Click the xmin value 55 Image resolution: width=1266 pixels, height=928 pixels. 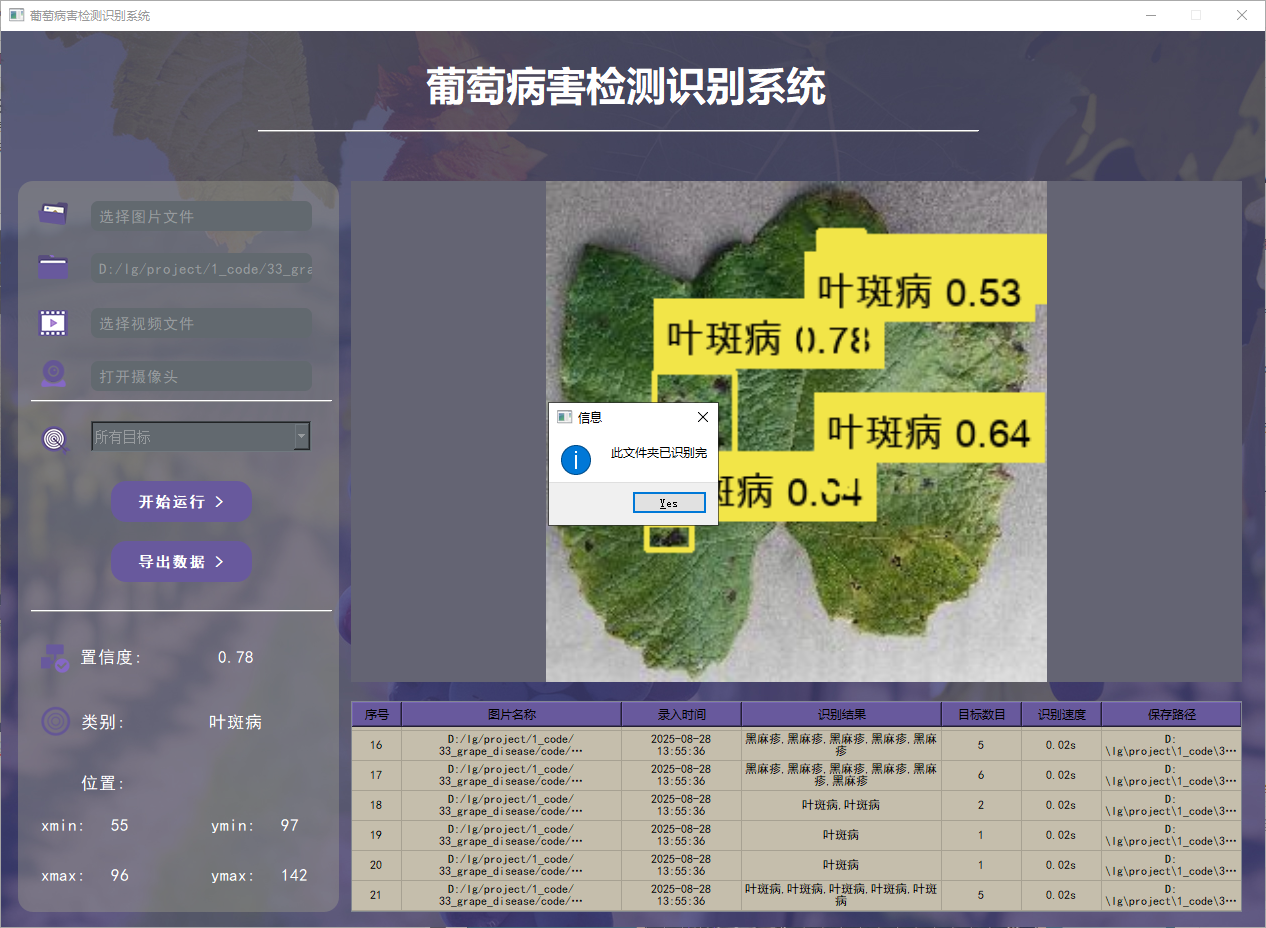click(119, 825)
